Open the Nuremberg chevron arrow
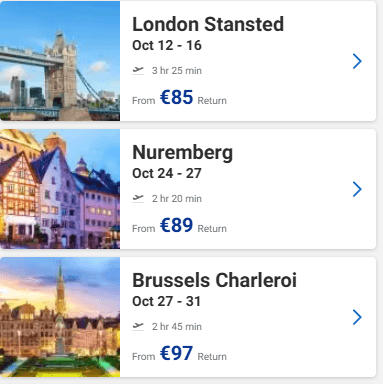The height and width of the screenshot is (384, 383). 357,189
